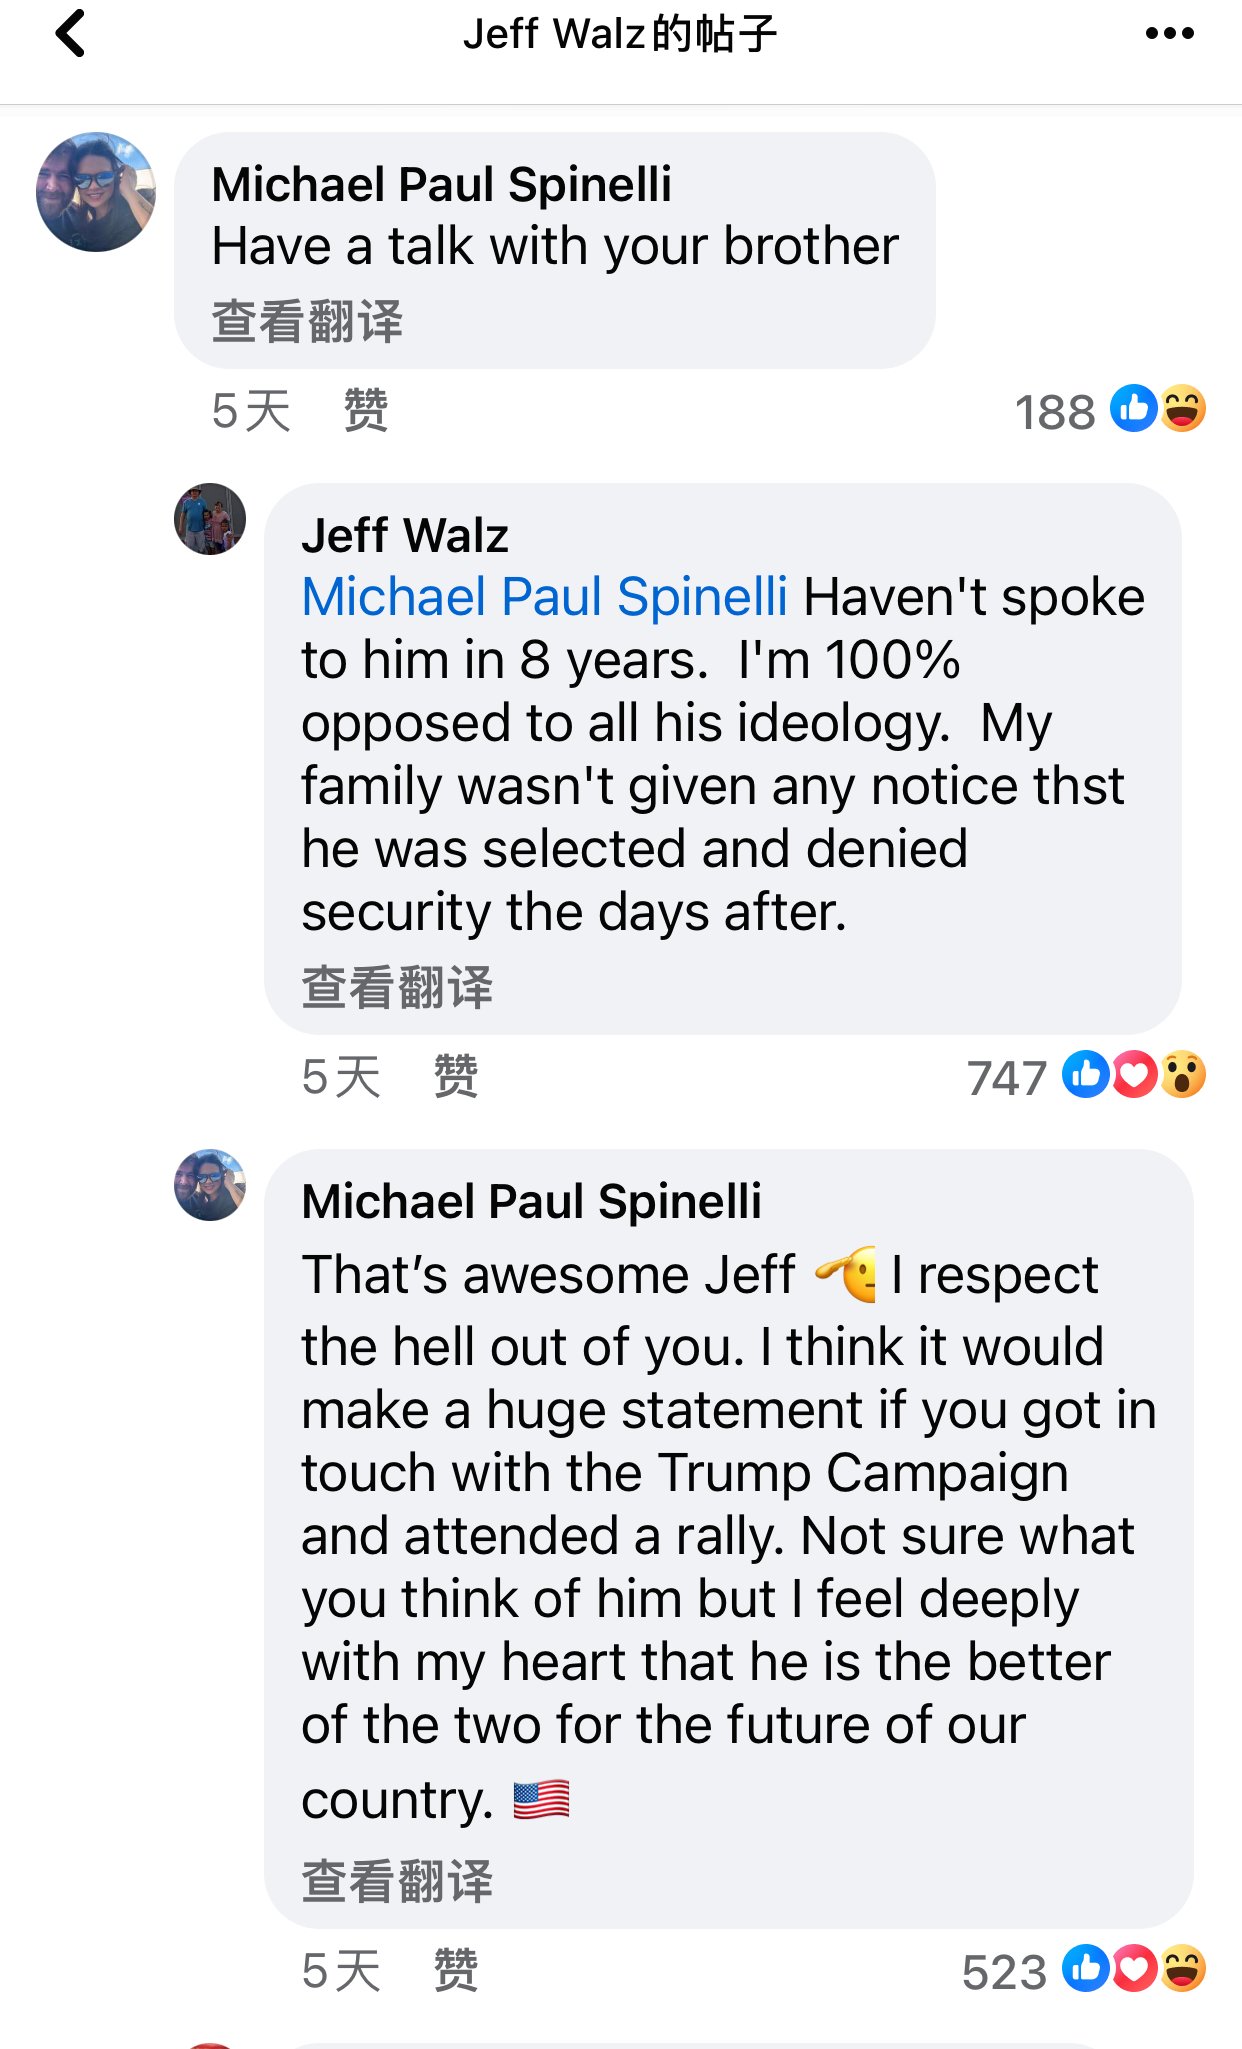
Task: Like the 'That's awesome Jeff' reply
Action: 456,1970
